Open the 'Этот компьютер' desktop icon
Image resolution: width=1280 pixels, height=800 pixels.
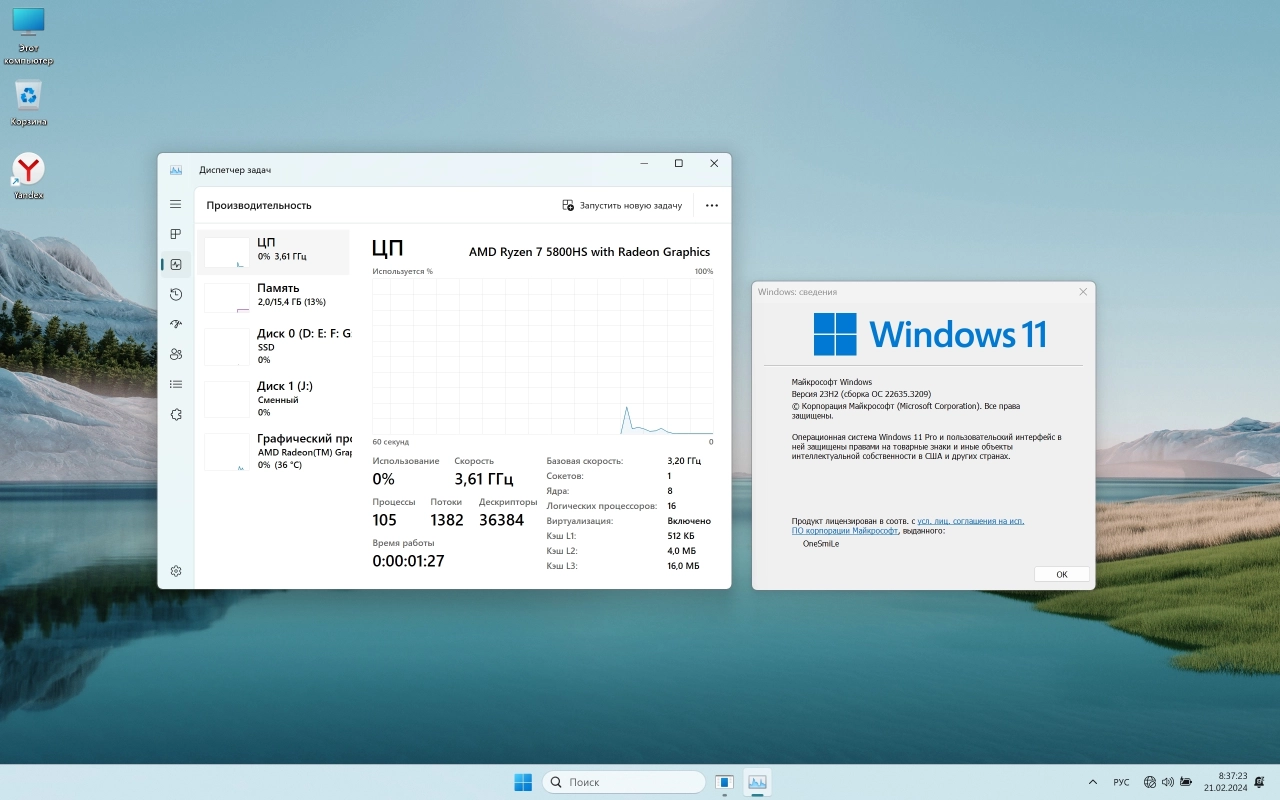coord(28,35)
